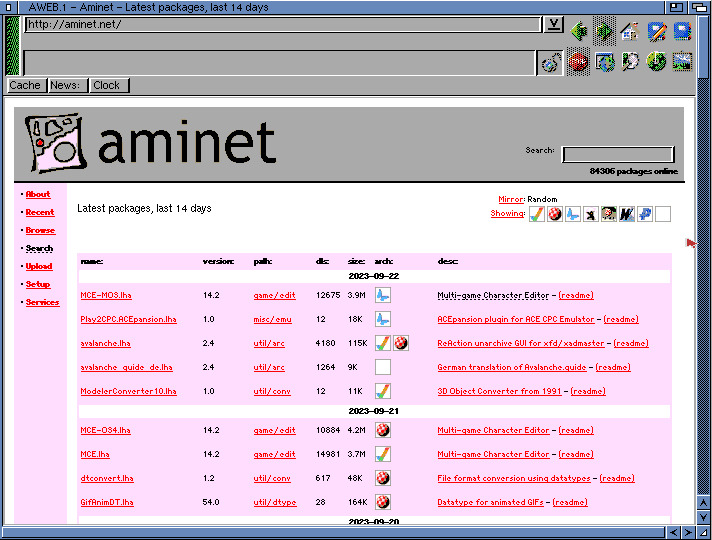Click the checkmark arch icon in avalanche.lha row
This screenshot has height=540, width=712.
383,343
